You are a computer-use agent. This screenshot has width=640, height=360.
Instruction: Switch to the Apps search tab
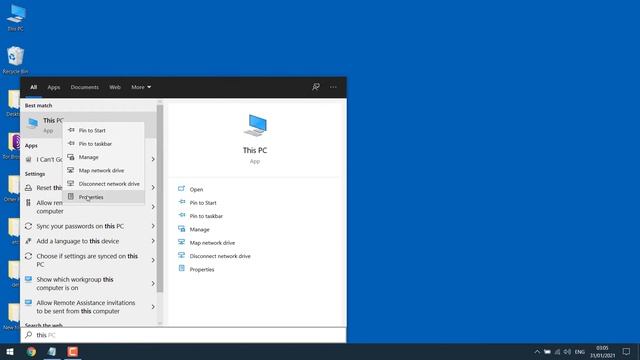(53, 87)
